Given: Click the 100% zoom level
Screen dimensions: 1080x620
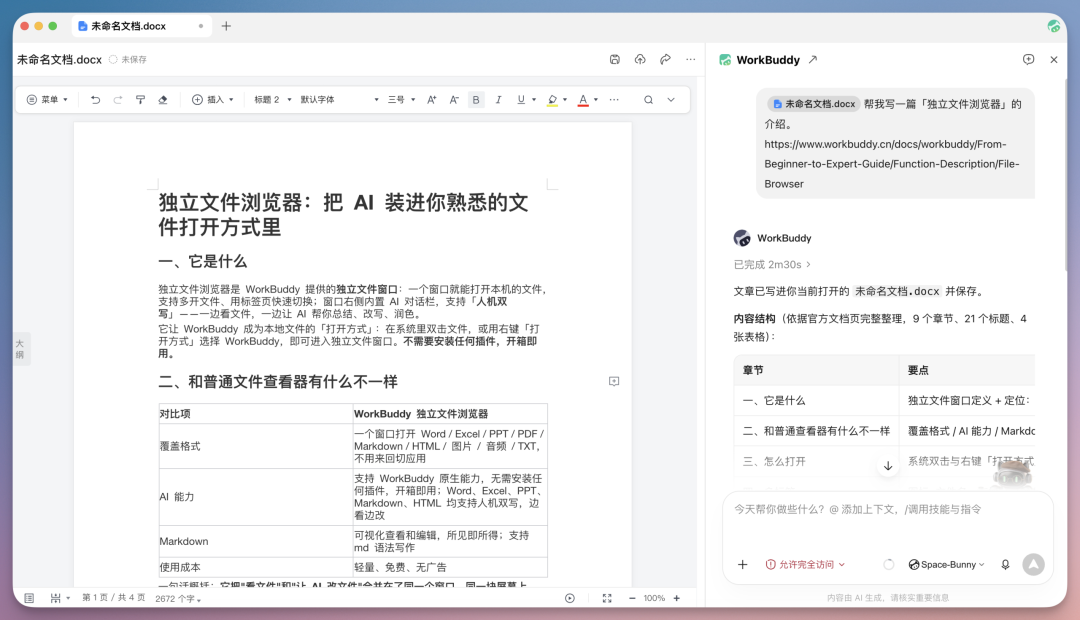Looking at the screenshot, I should point(654,598).
